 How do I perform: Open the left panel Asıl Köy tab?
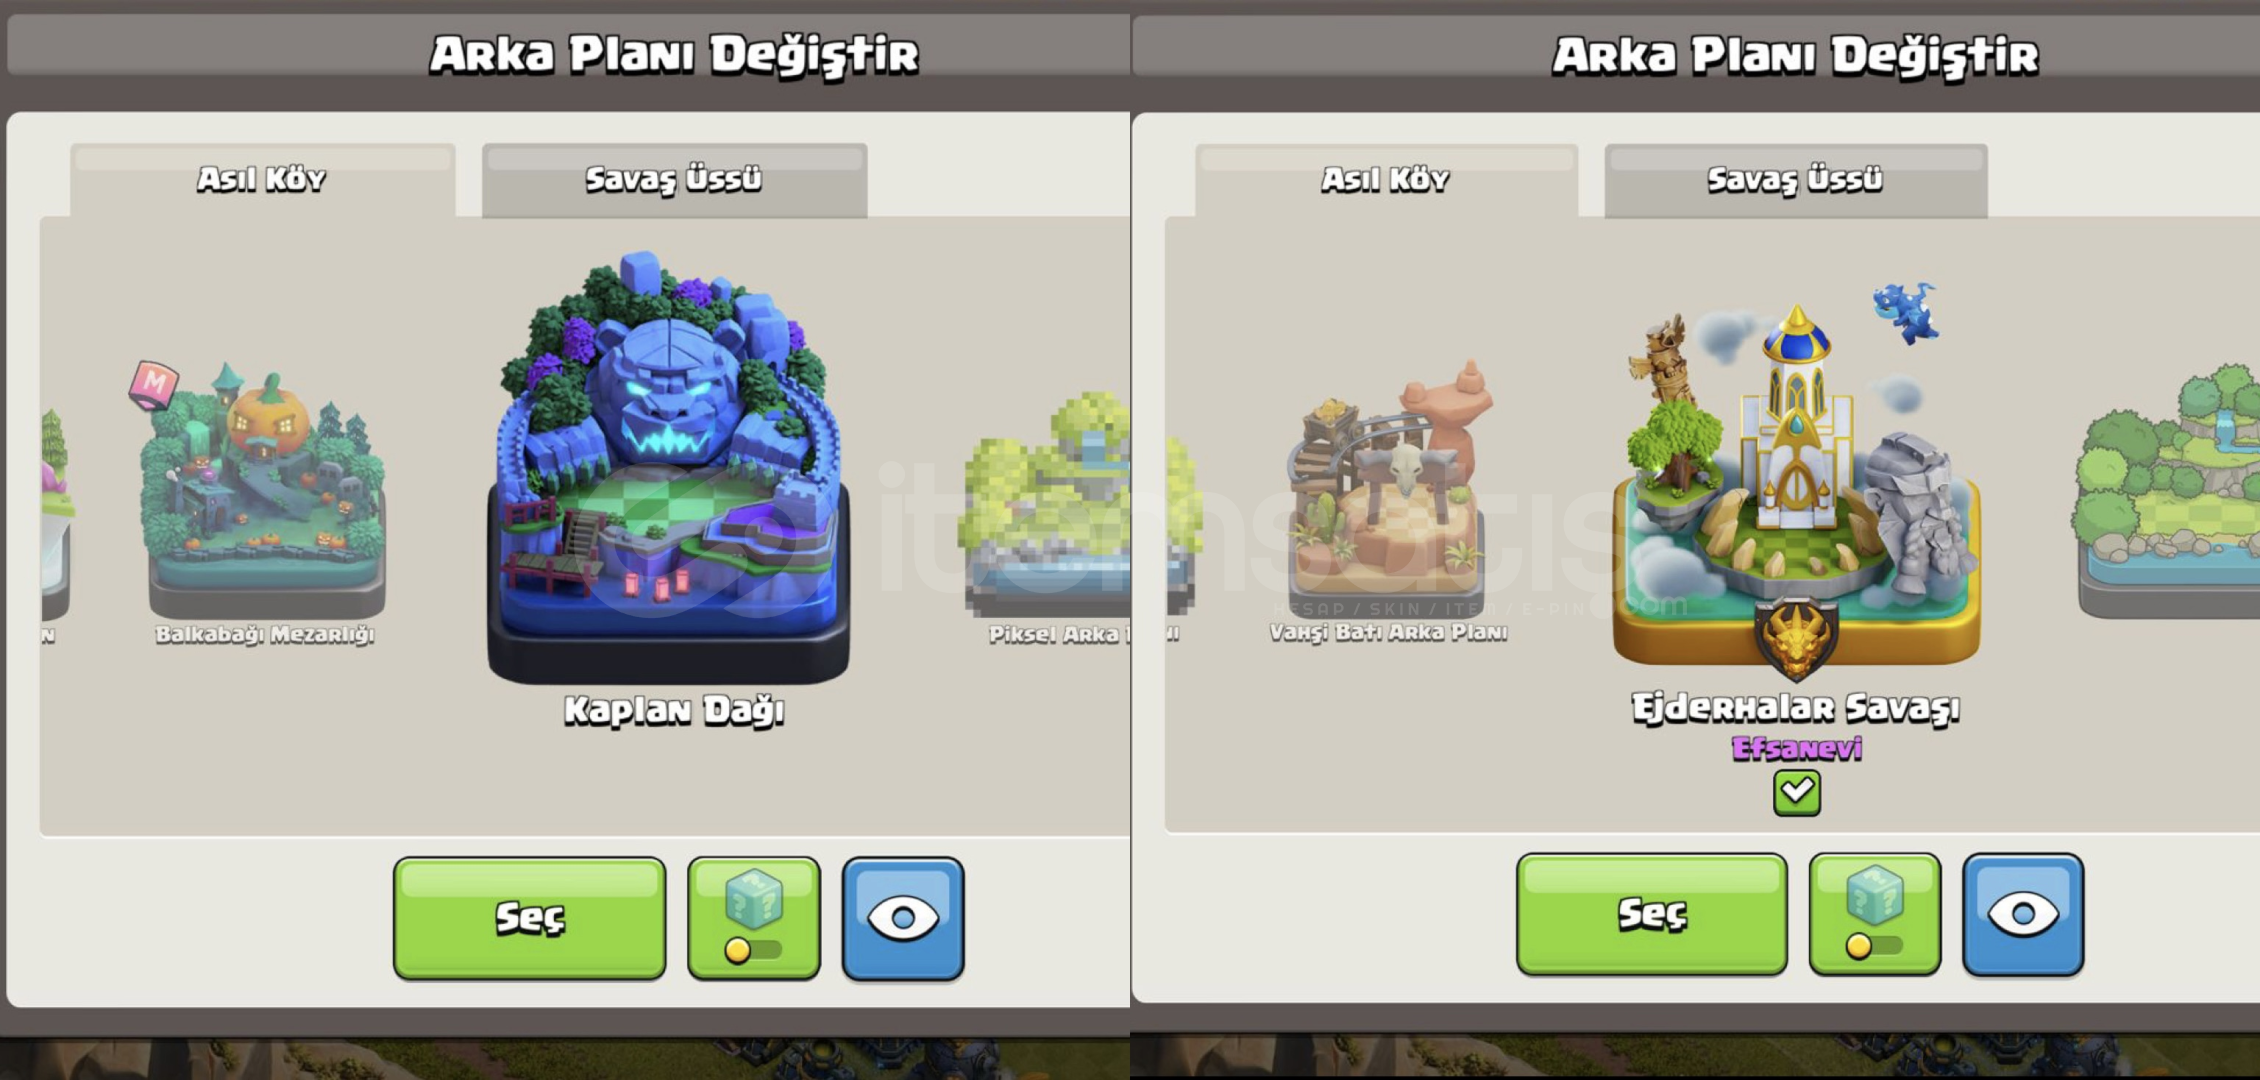262,180
